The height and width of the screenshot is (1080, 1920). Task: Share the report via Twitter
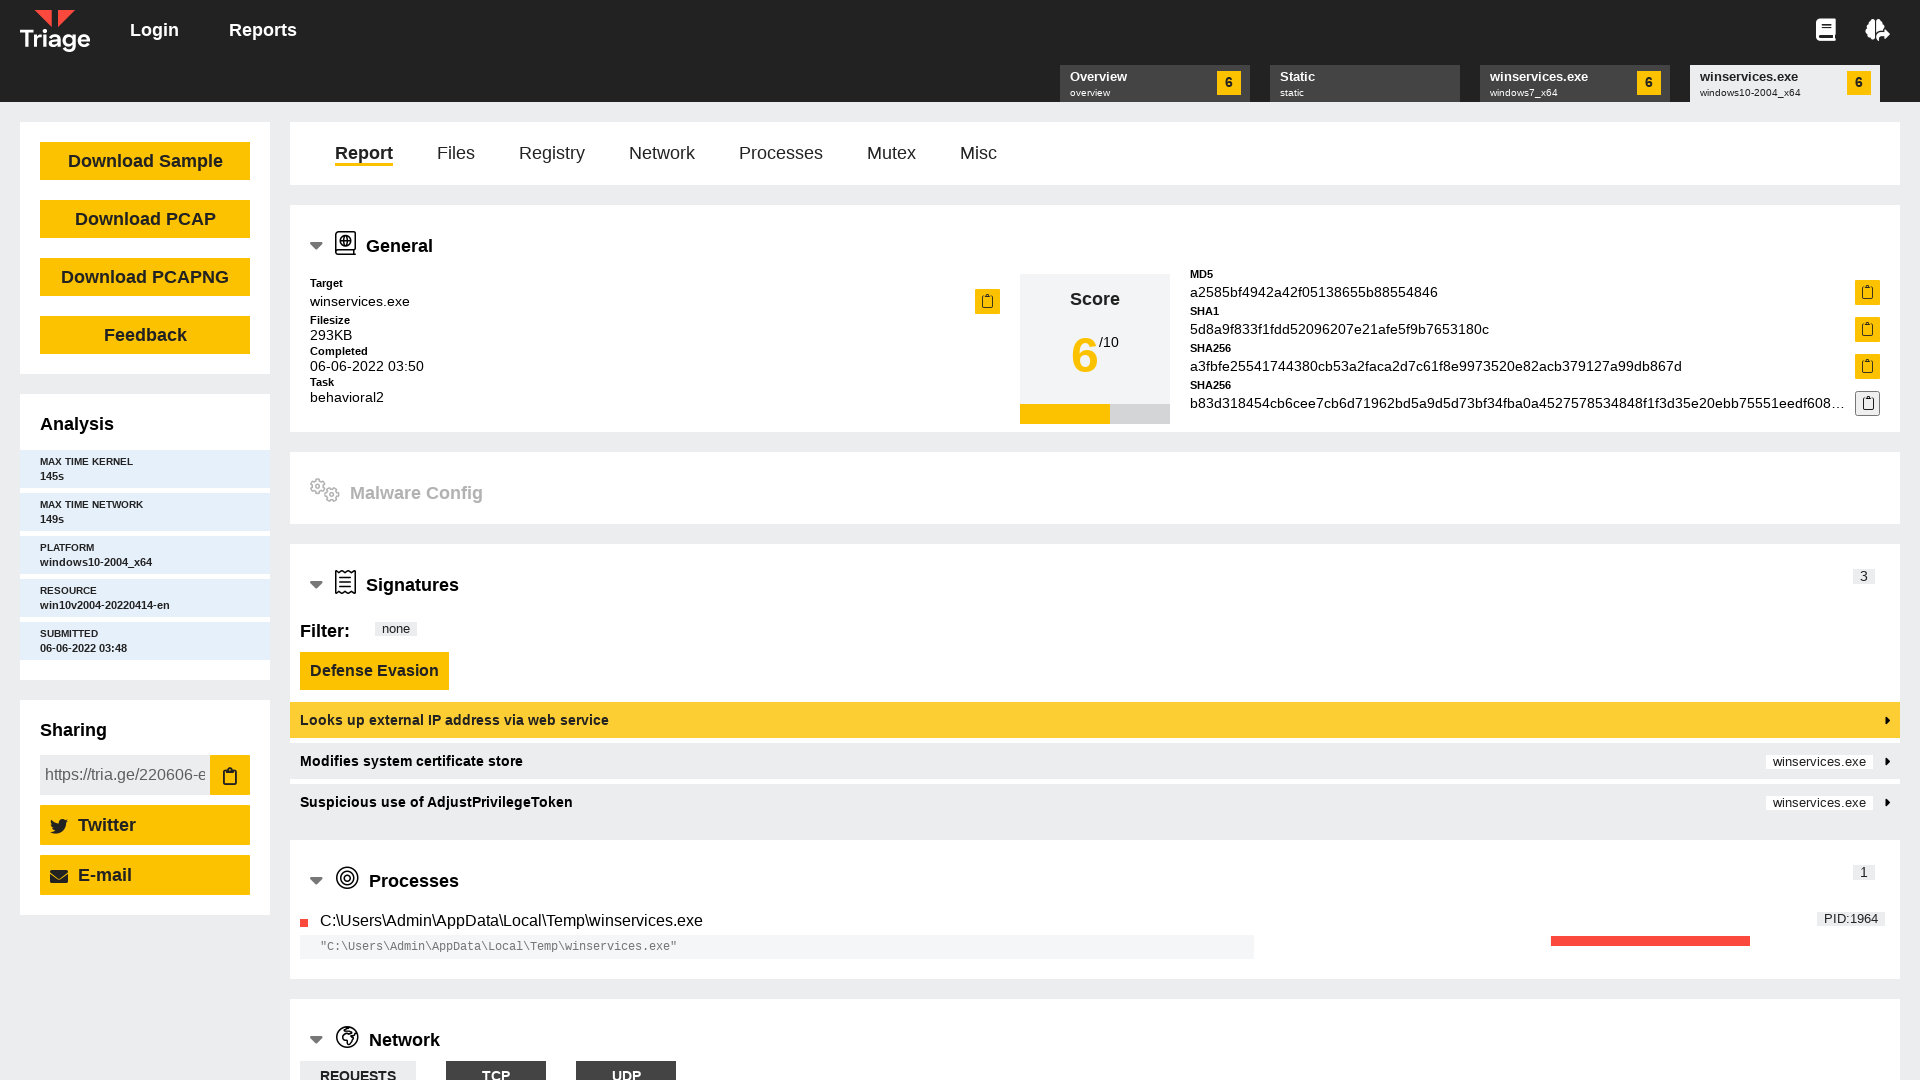tap(145, 825)
